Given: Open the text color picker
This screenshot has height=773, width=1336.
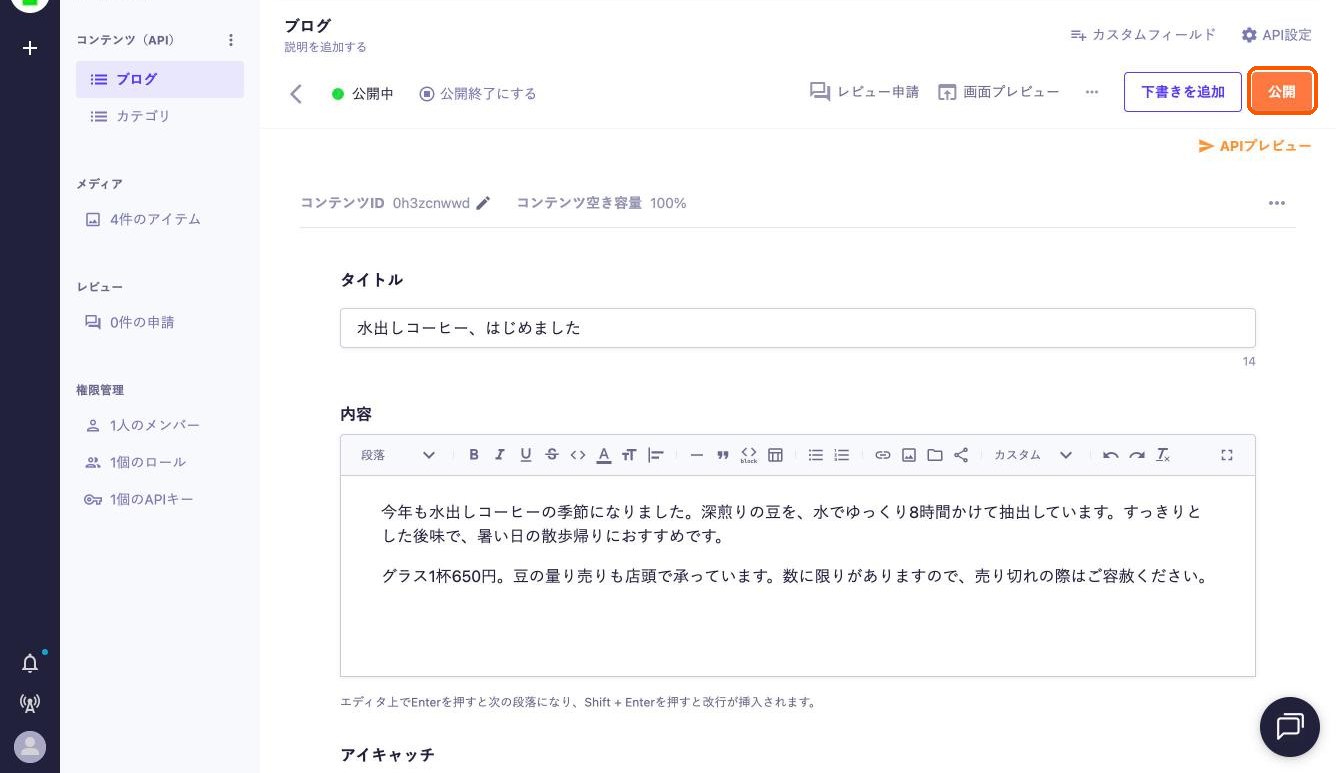Looking at the screenshot, I should point(604,455).
